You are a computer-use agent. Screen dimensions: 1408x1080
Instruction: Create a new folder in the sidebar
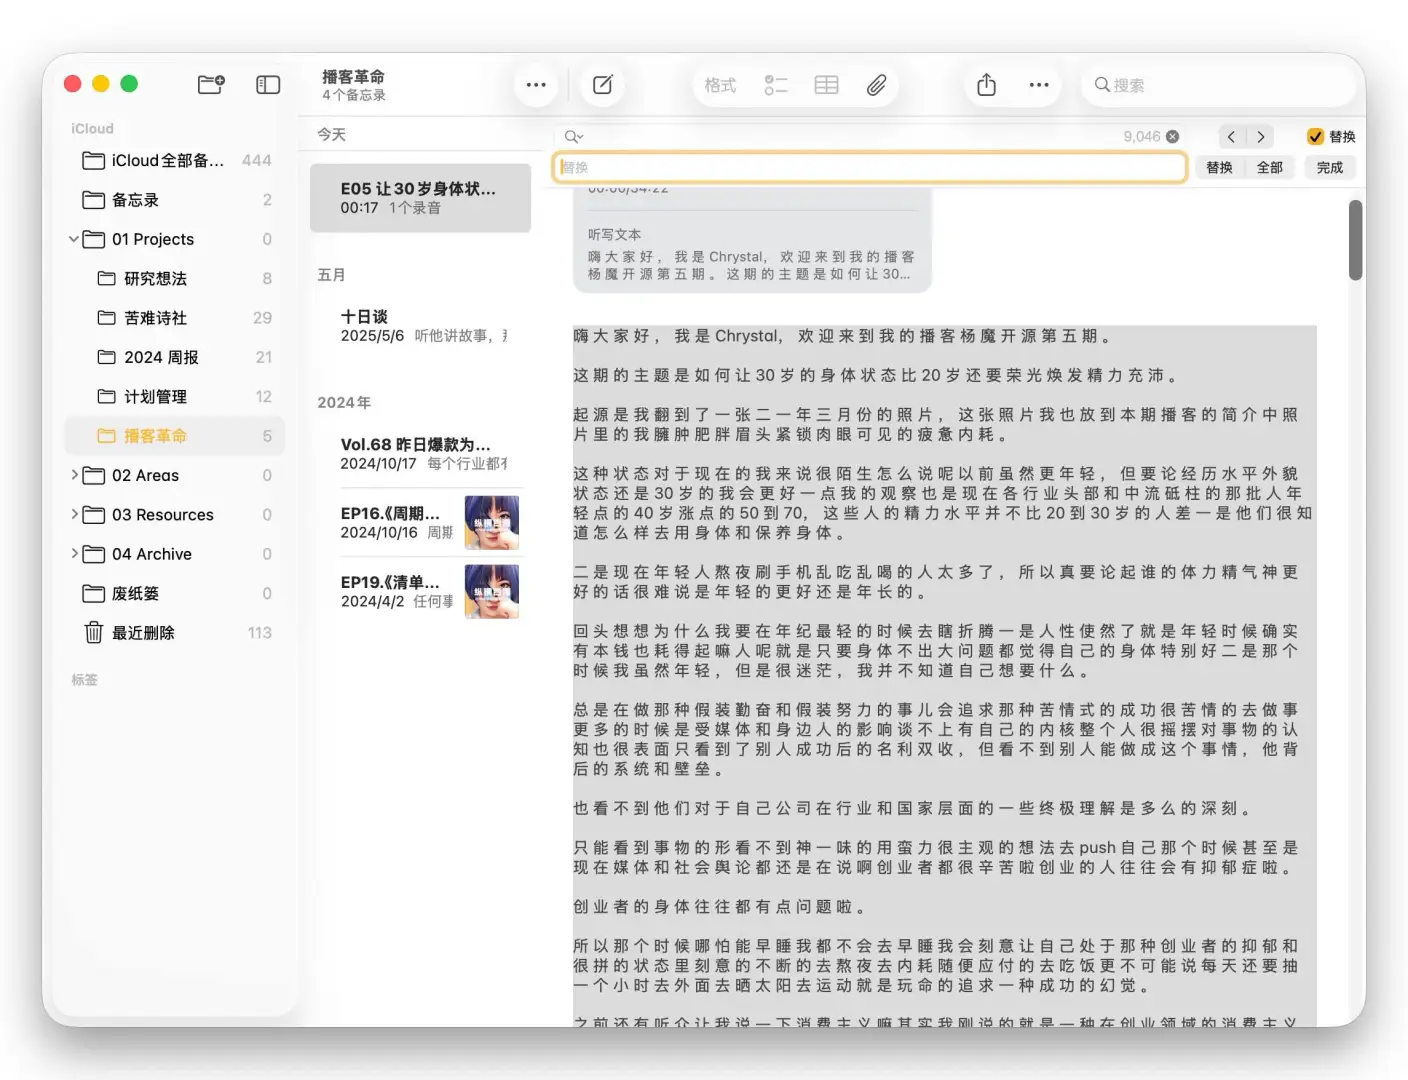pos(211,85)
